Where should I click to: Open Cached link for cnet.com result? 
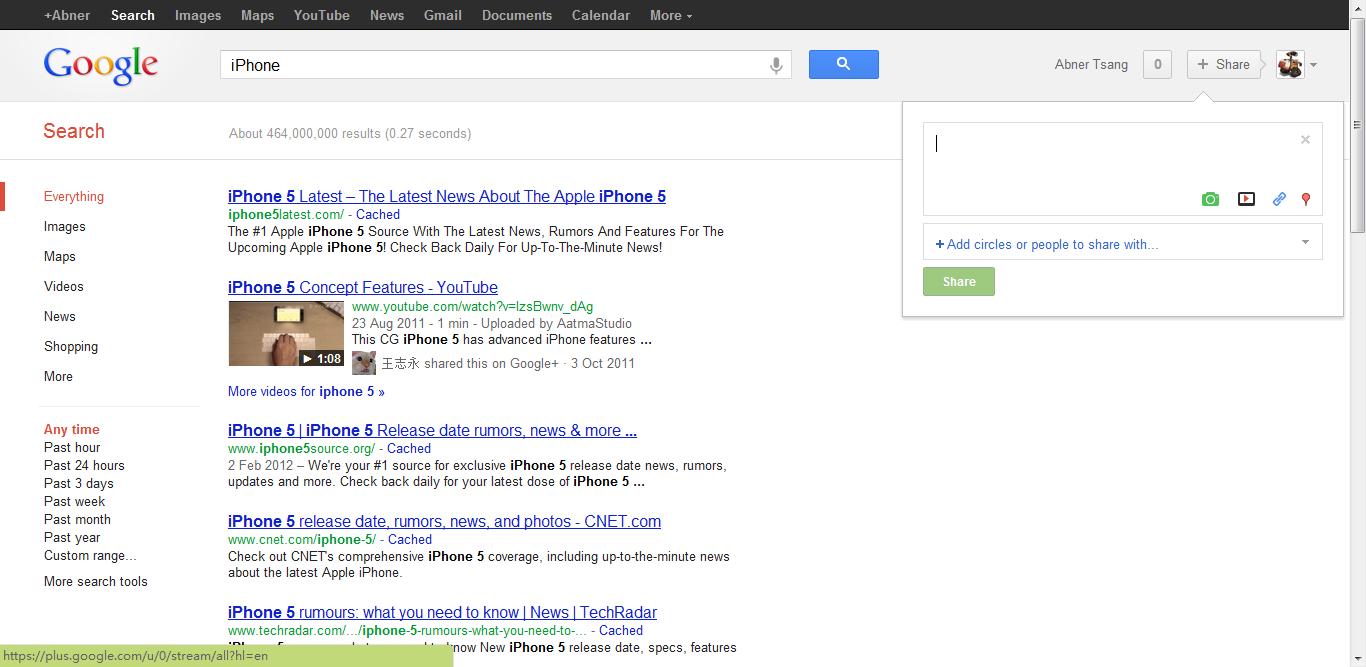point(410,539)
